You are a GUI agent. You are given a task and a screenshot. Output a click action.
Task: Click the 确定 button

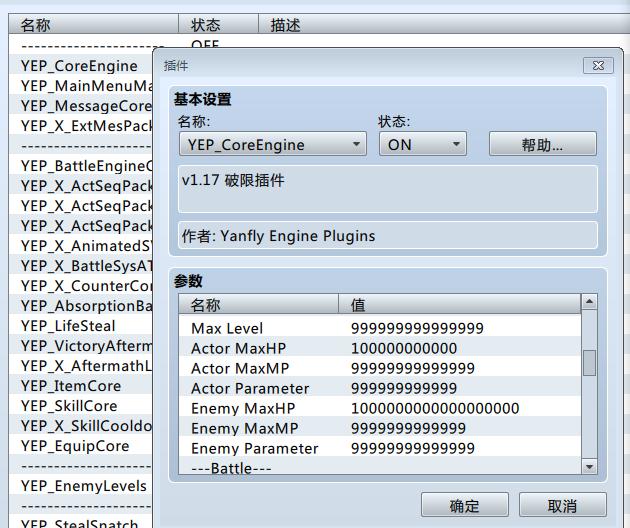click(464, 505)
